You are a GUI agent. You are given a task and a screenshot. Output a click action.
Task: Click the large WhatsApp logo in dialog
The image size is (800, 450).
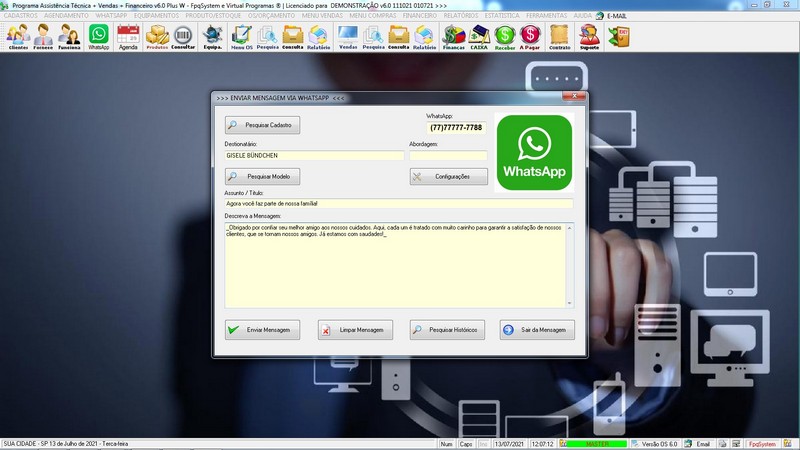coord(534,153)
